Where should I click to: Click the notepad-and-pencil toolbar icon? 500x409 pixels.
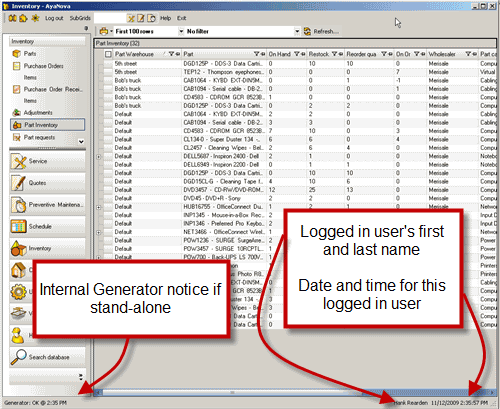coord(141,18)
